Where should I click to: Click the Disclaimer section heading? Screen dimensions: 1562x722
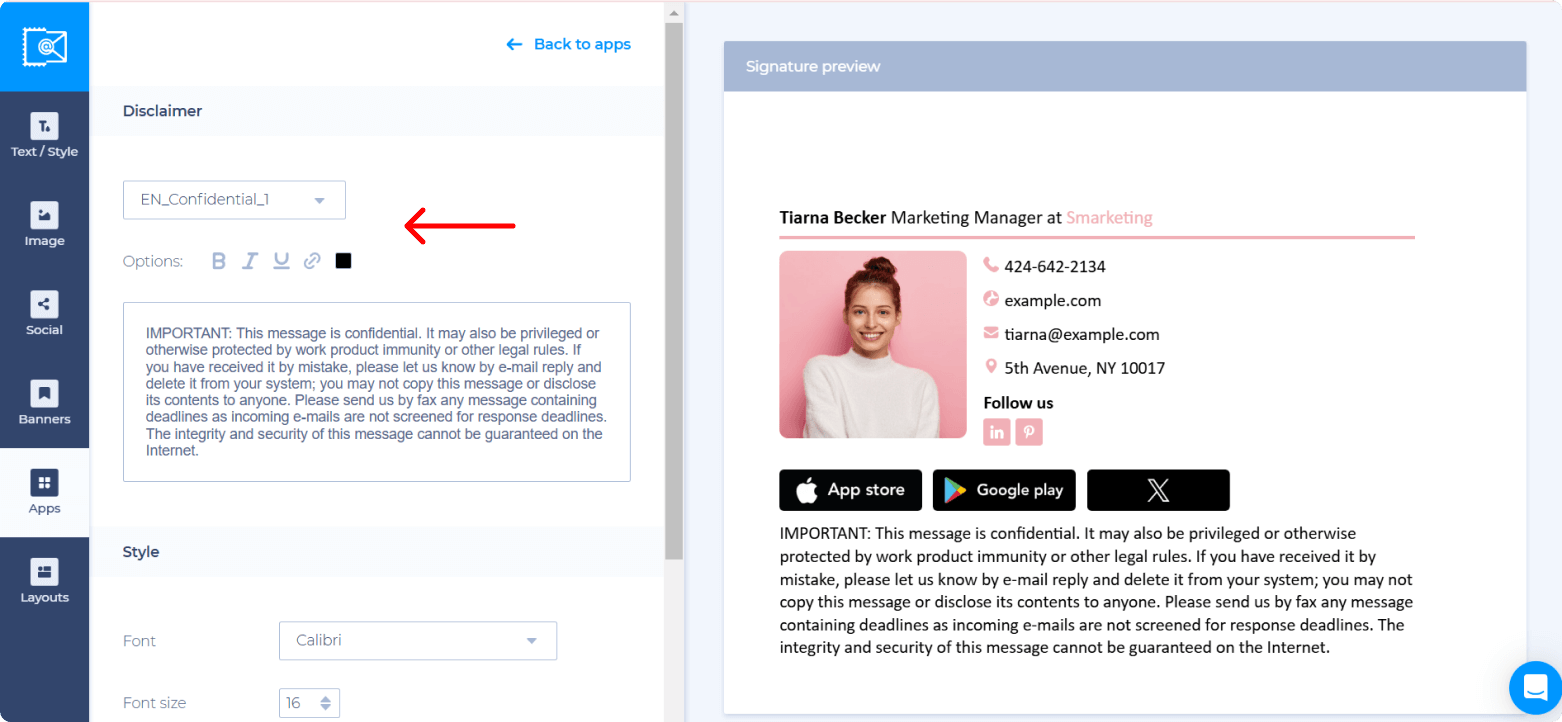pyautogui.click(x=162, y=111)
